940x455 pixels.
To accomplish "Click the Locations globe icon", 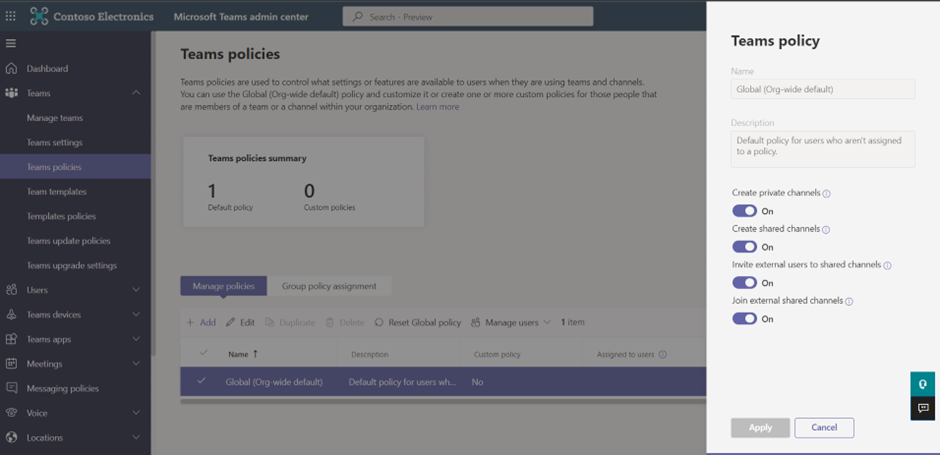I will point(11,438).
